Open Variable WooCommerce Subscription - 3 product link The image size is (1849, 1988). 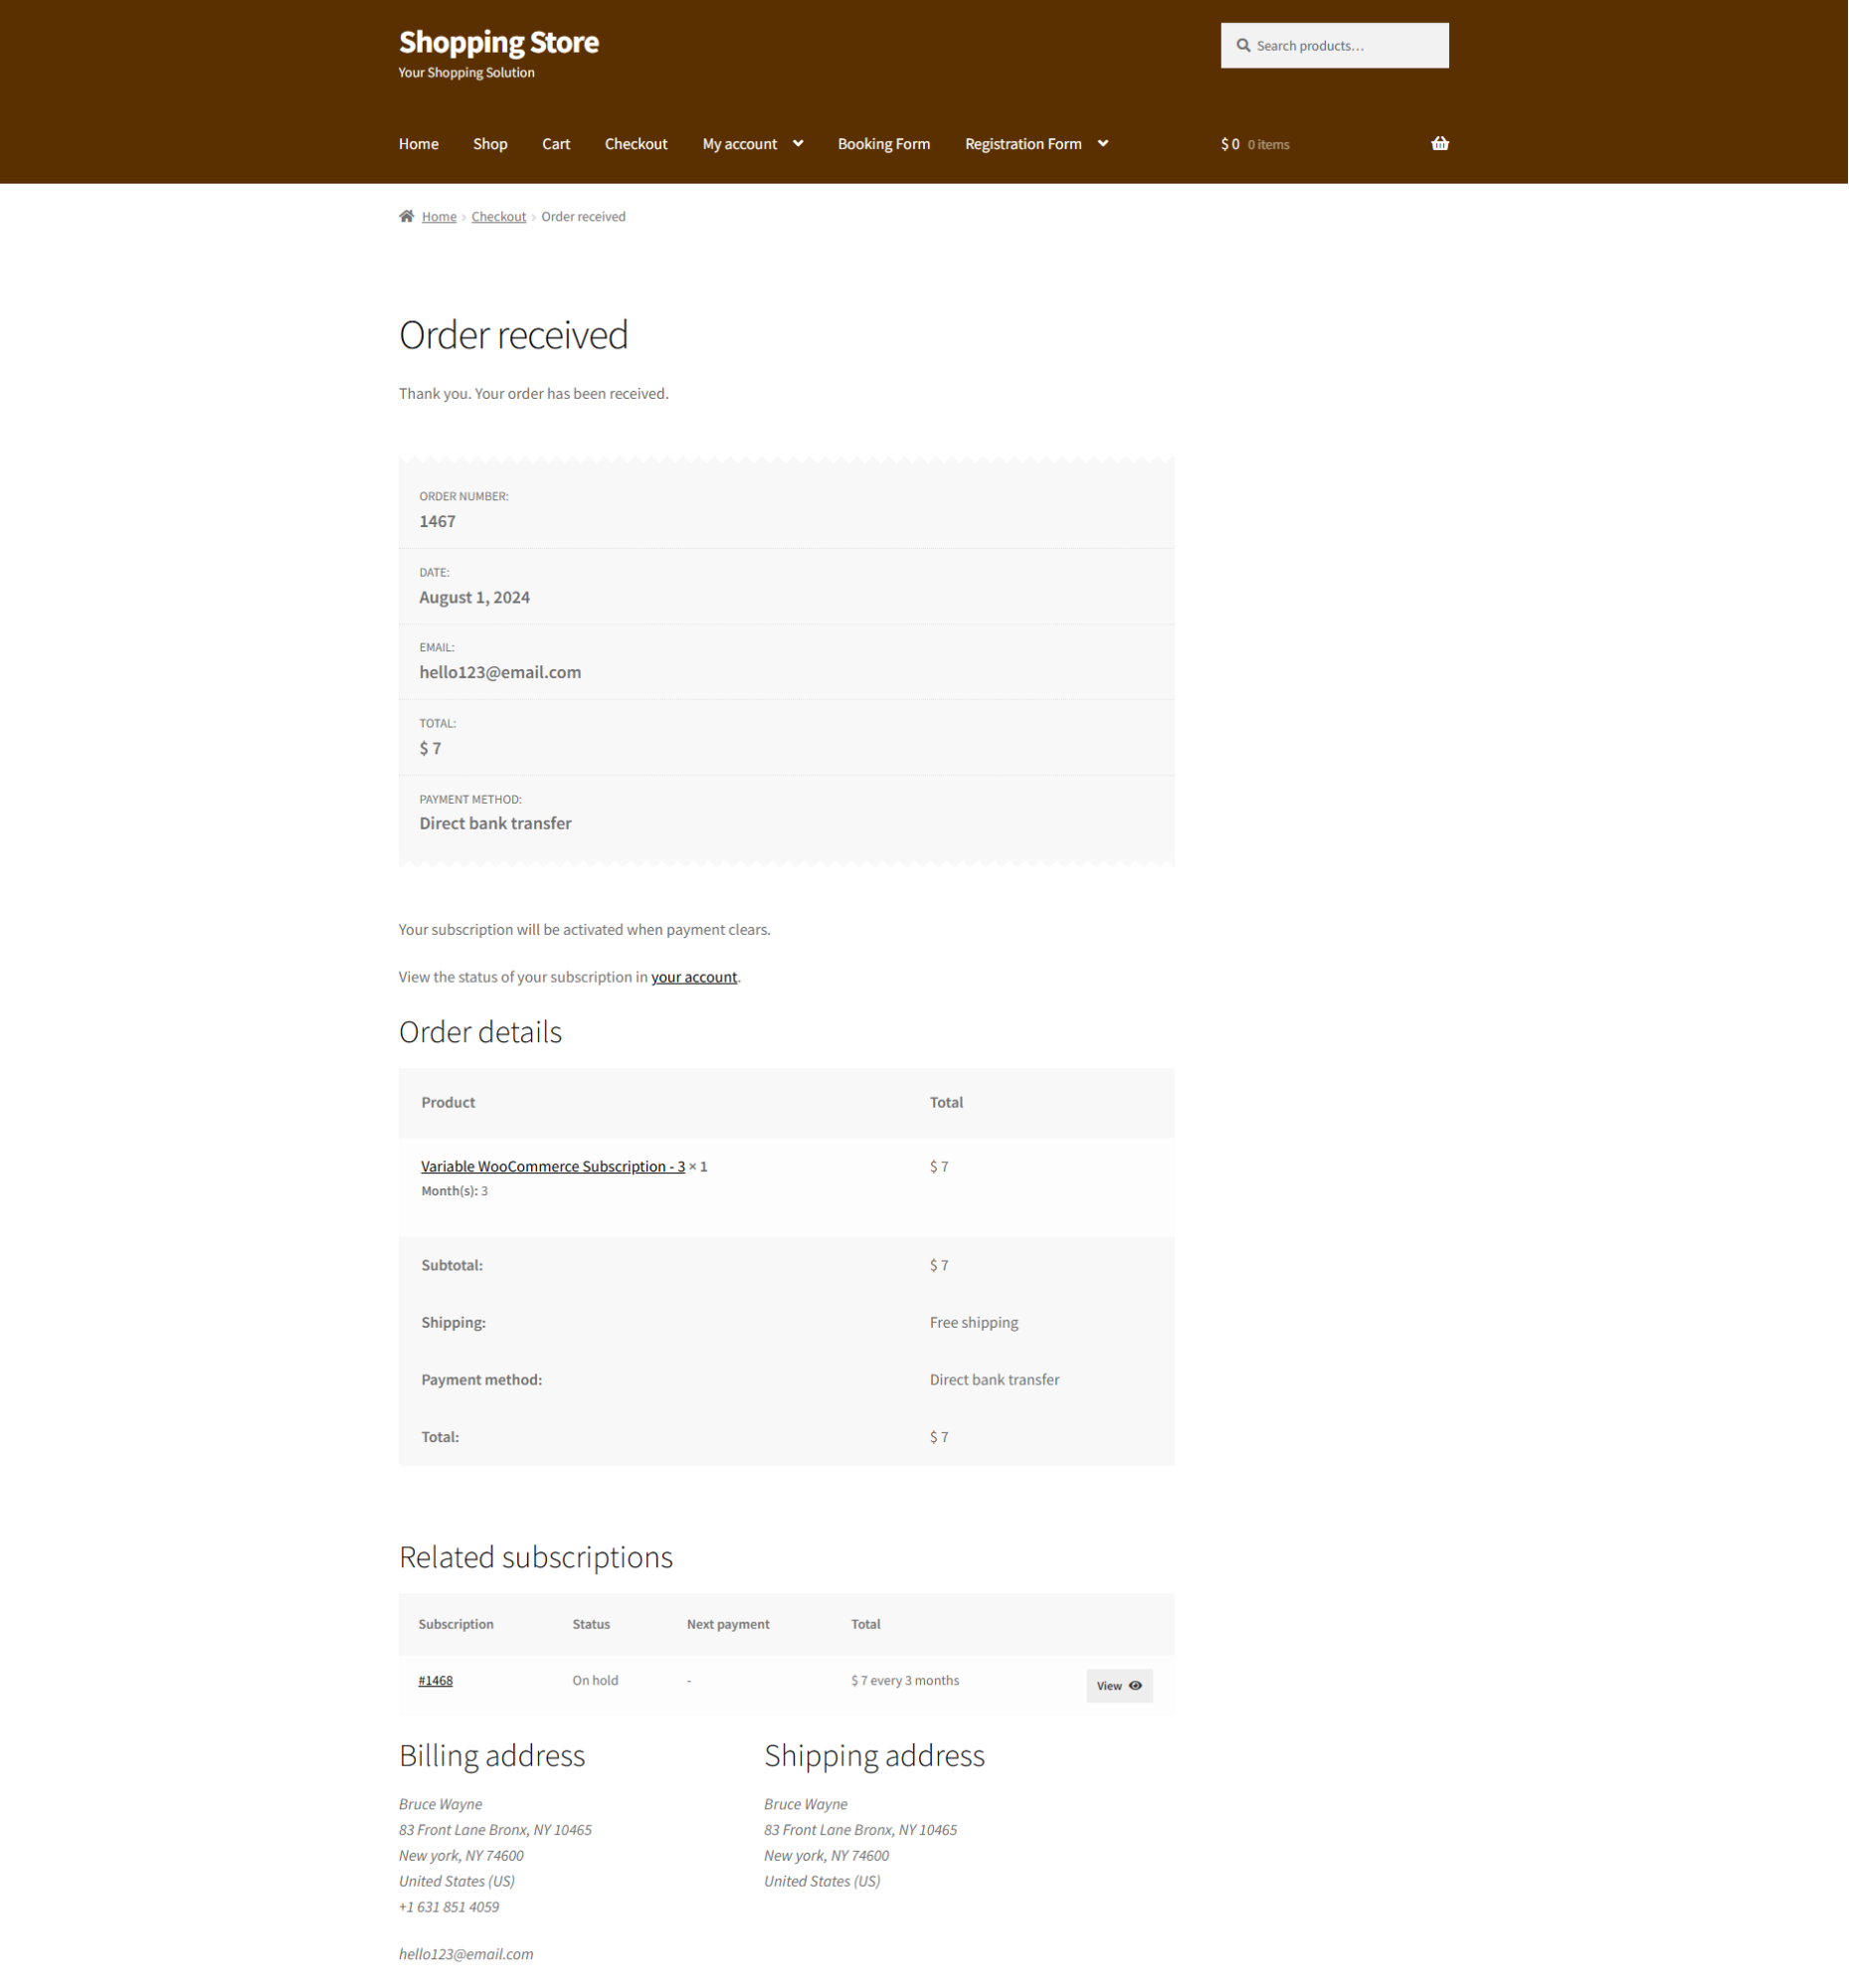tap(553, 1166)
